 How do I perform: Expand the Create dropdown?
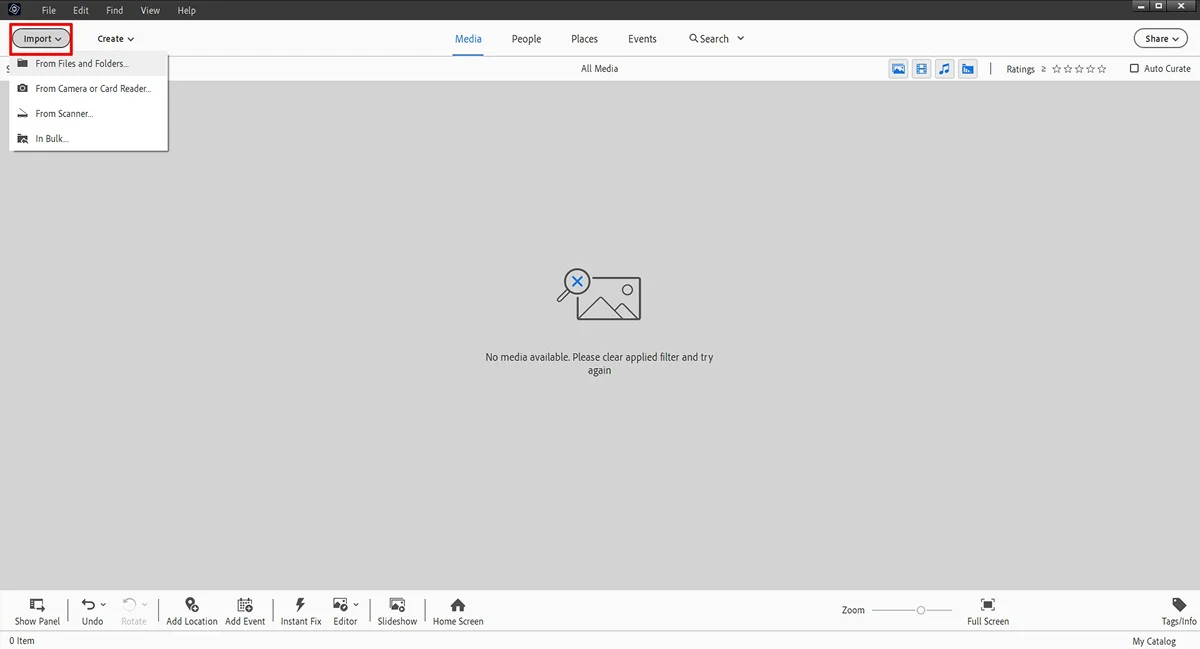(115, 39)
